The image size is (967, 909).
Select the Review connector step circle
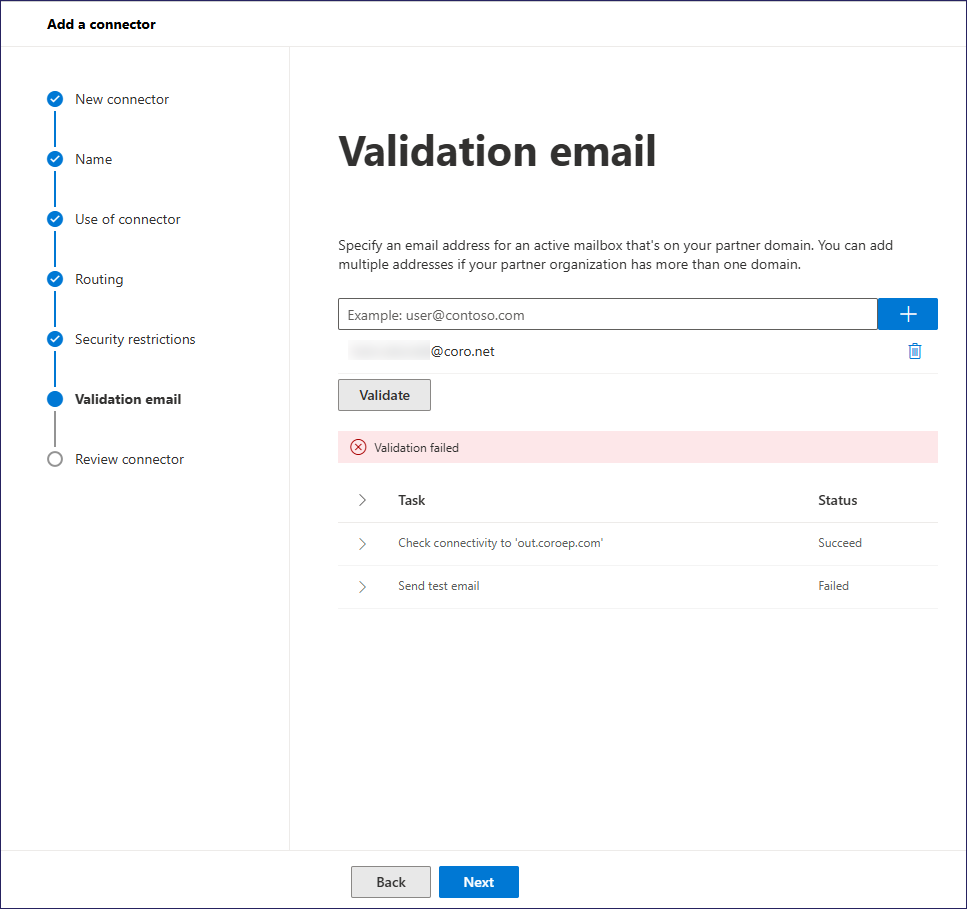(x=55, y=459)
